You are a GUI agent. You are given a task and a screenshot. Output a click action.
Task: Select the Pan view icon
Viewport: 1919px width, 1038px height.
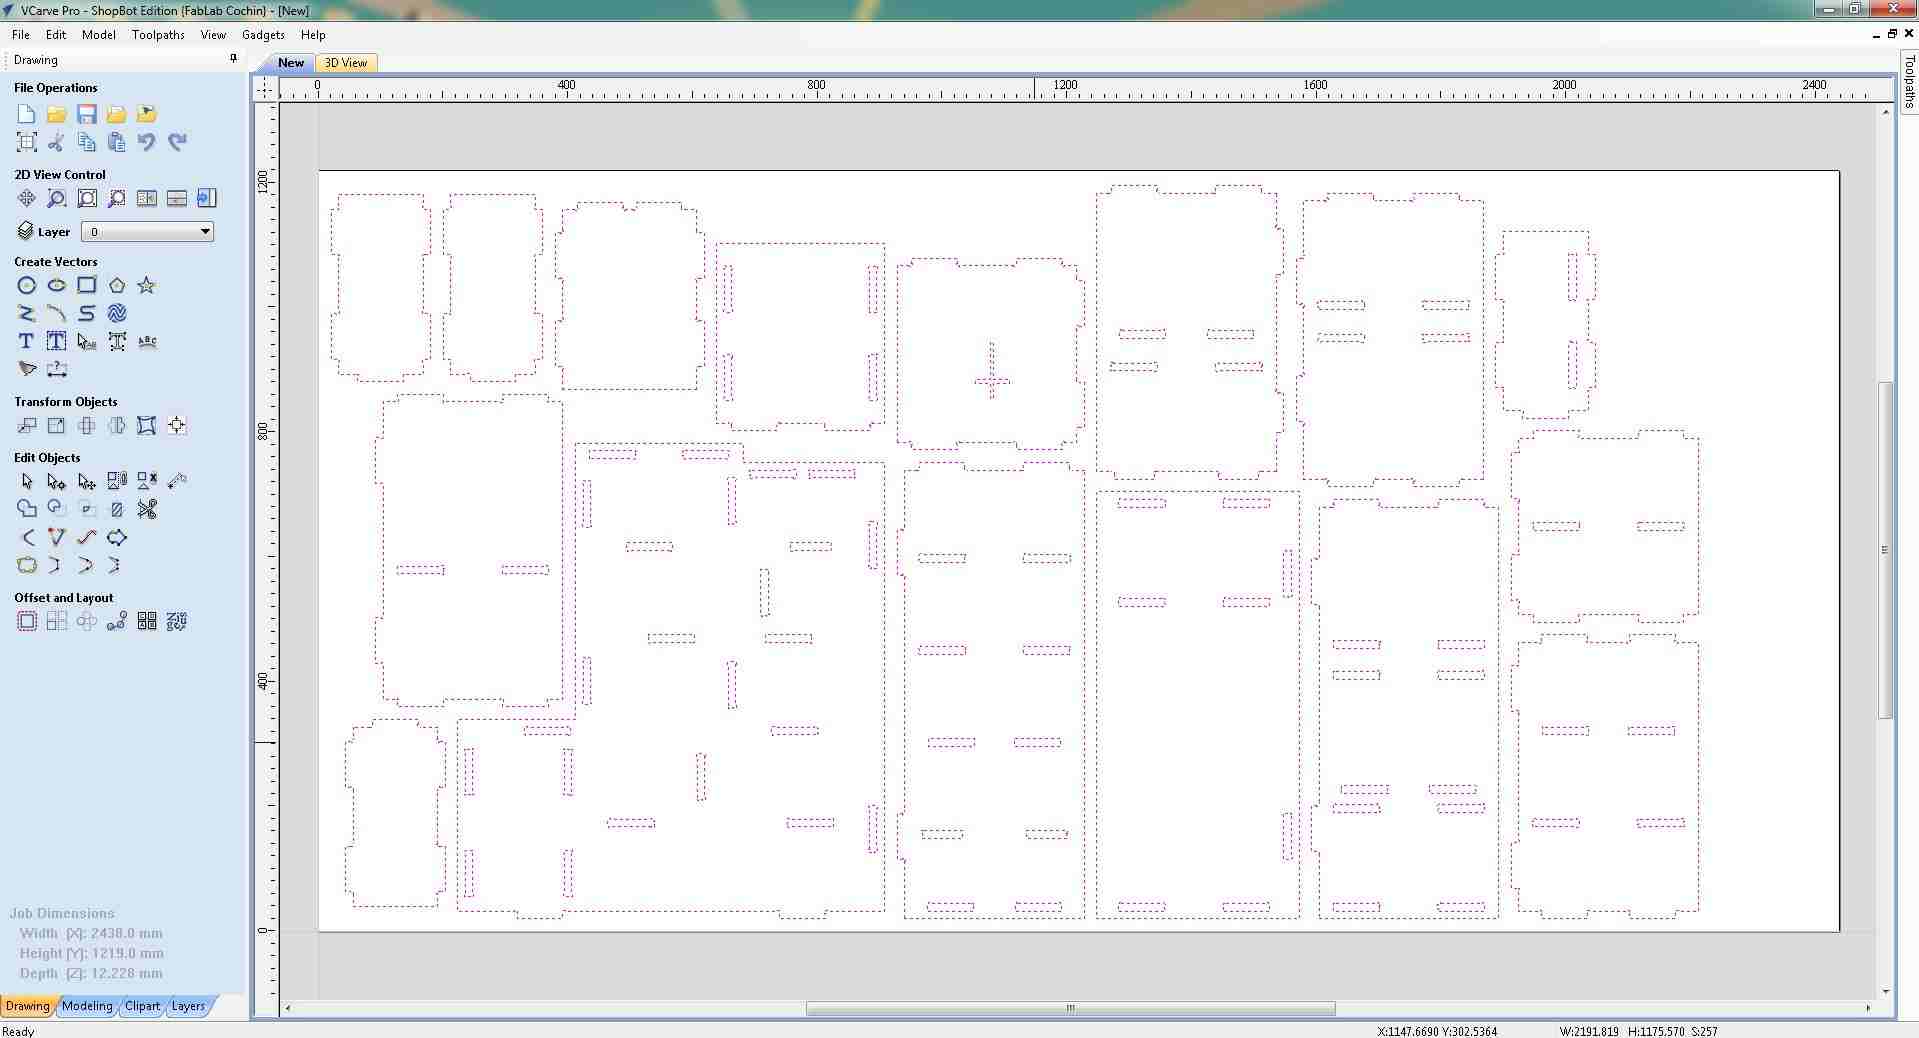[27, 199]
